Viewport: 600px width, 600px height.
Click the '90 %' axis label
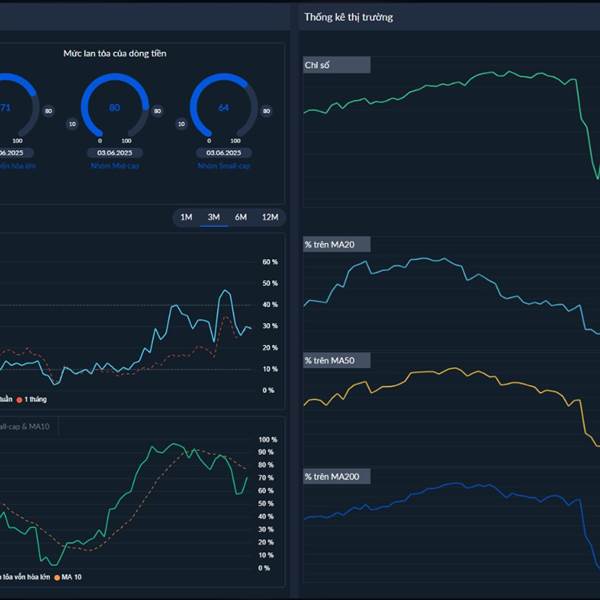(x=266, y=452)
